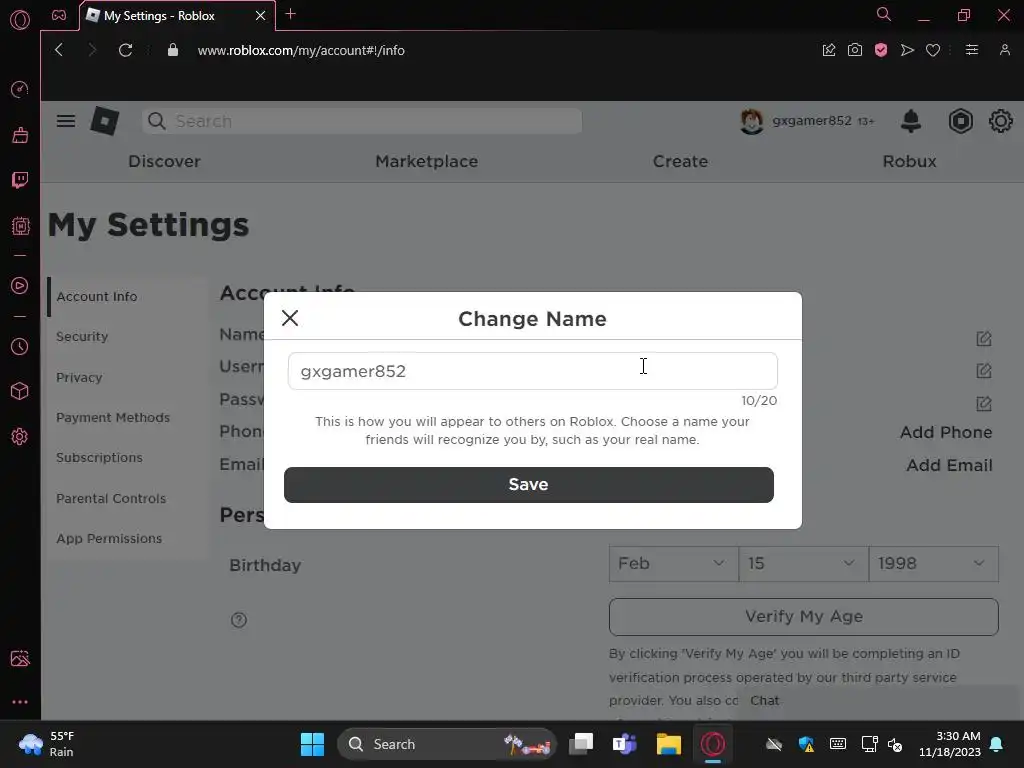Add page to bookmarks heart icon

tap(933, 50)
